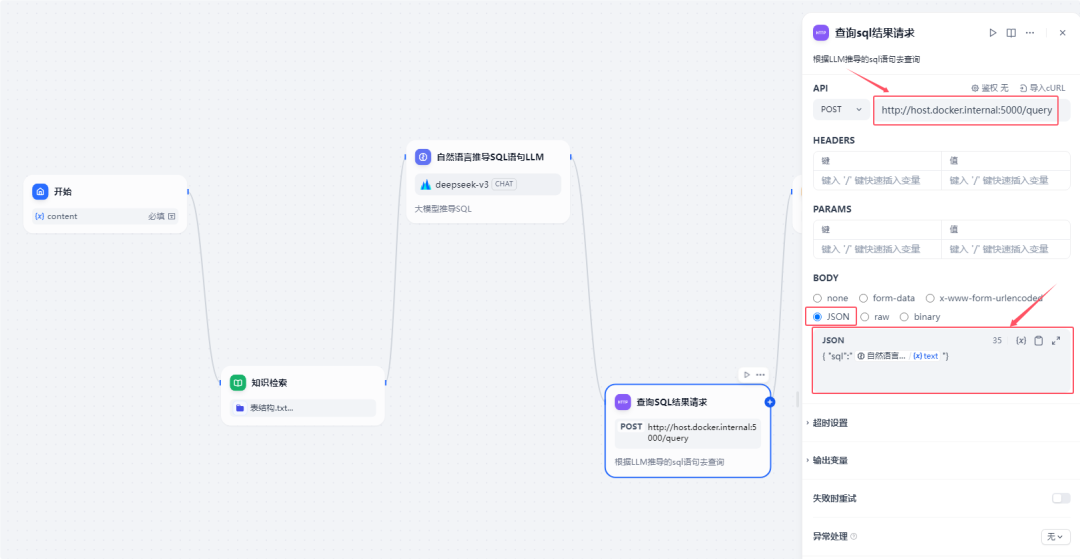Click the help/docs book icon in panel header
The width and height of the screenshot is (1080, 559).
[x=1011, y=33]
